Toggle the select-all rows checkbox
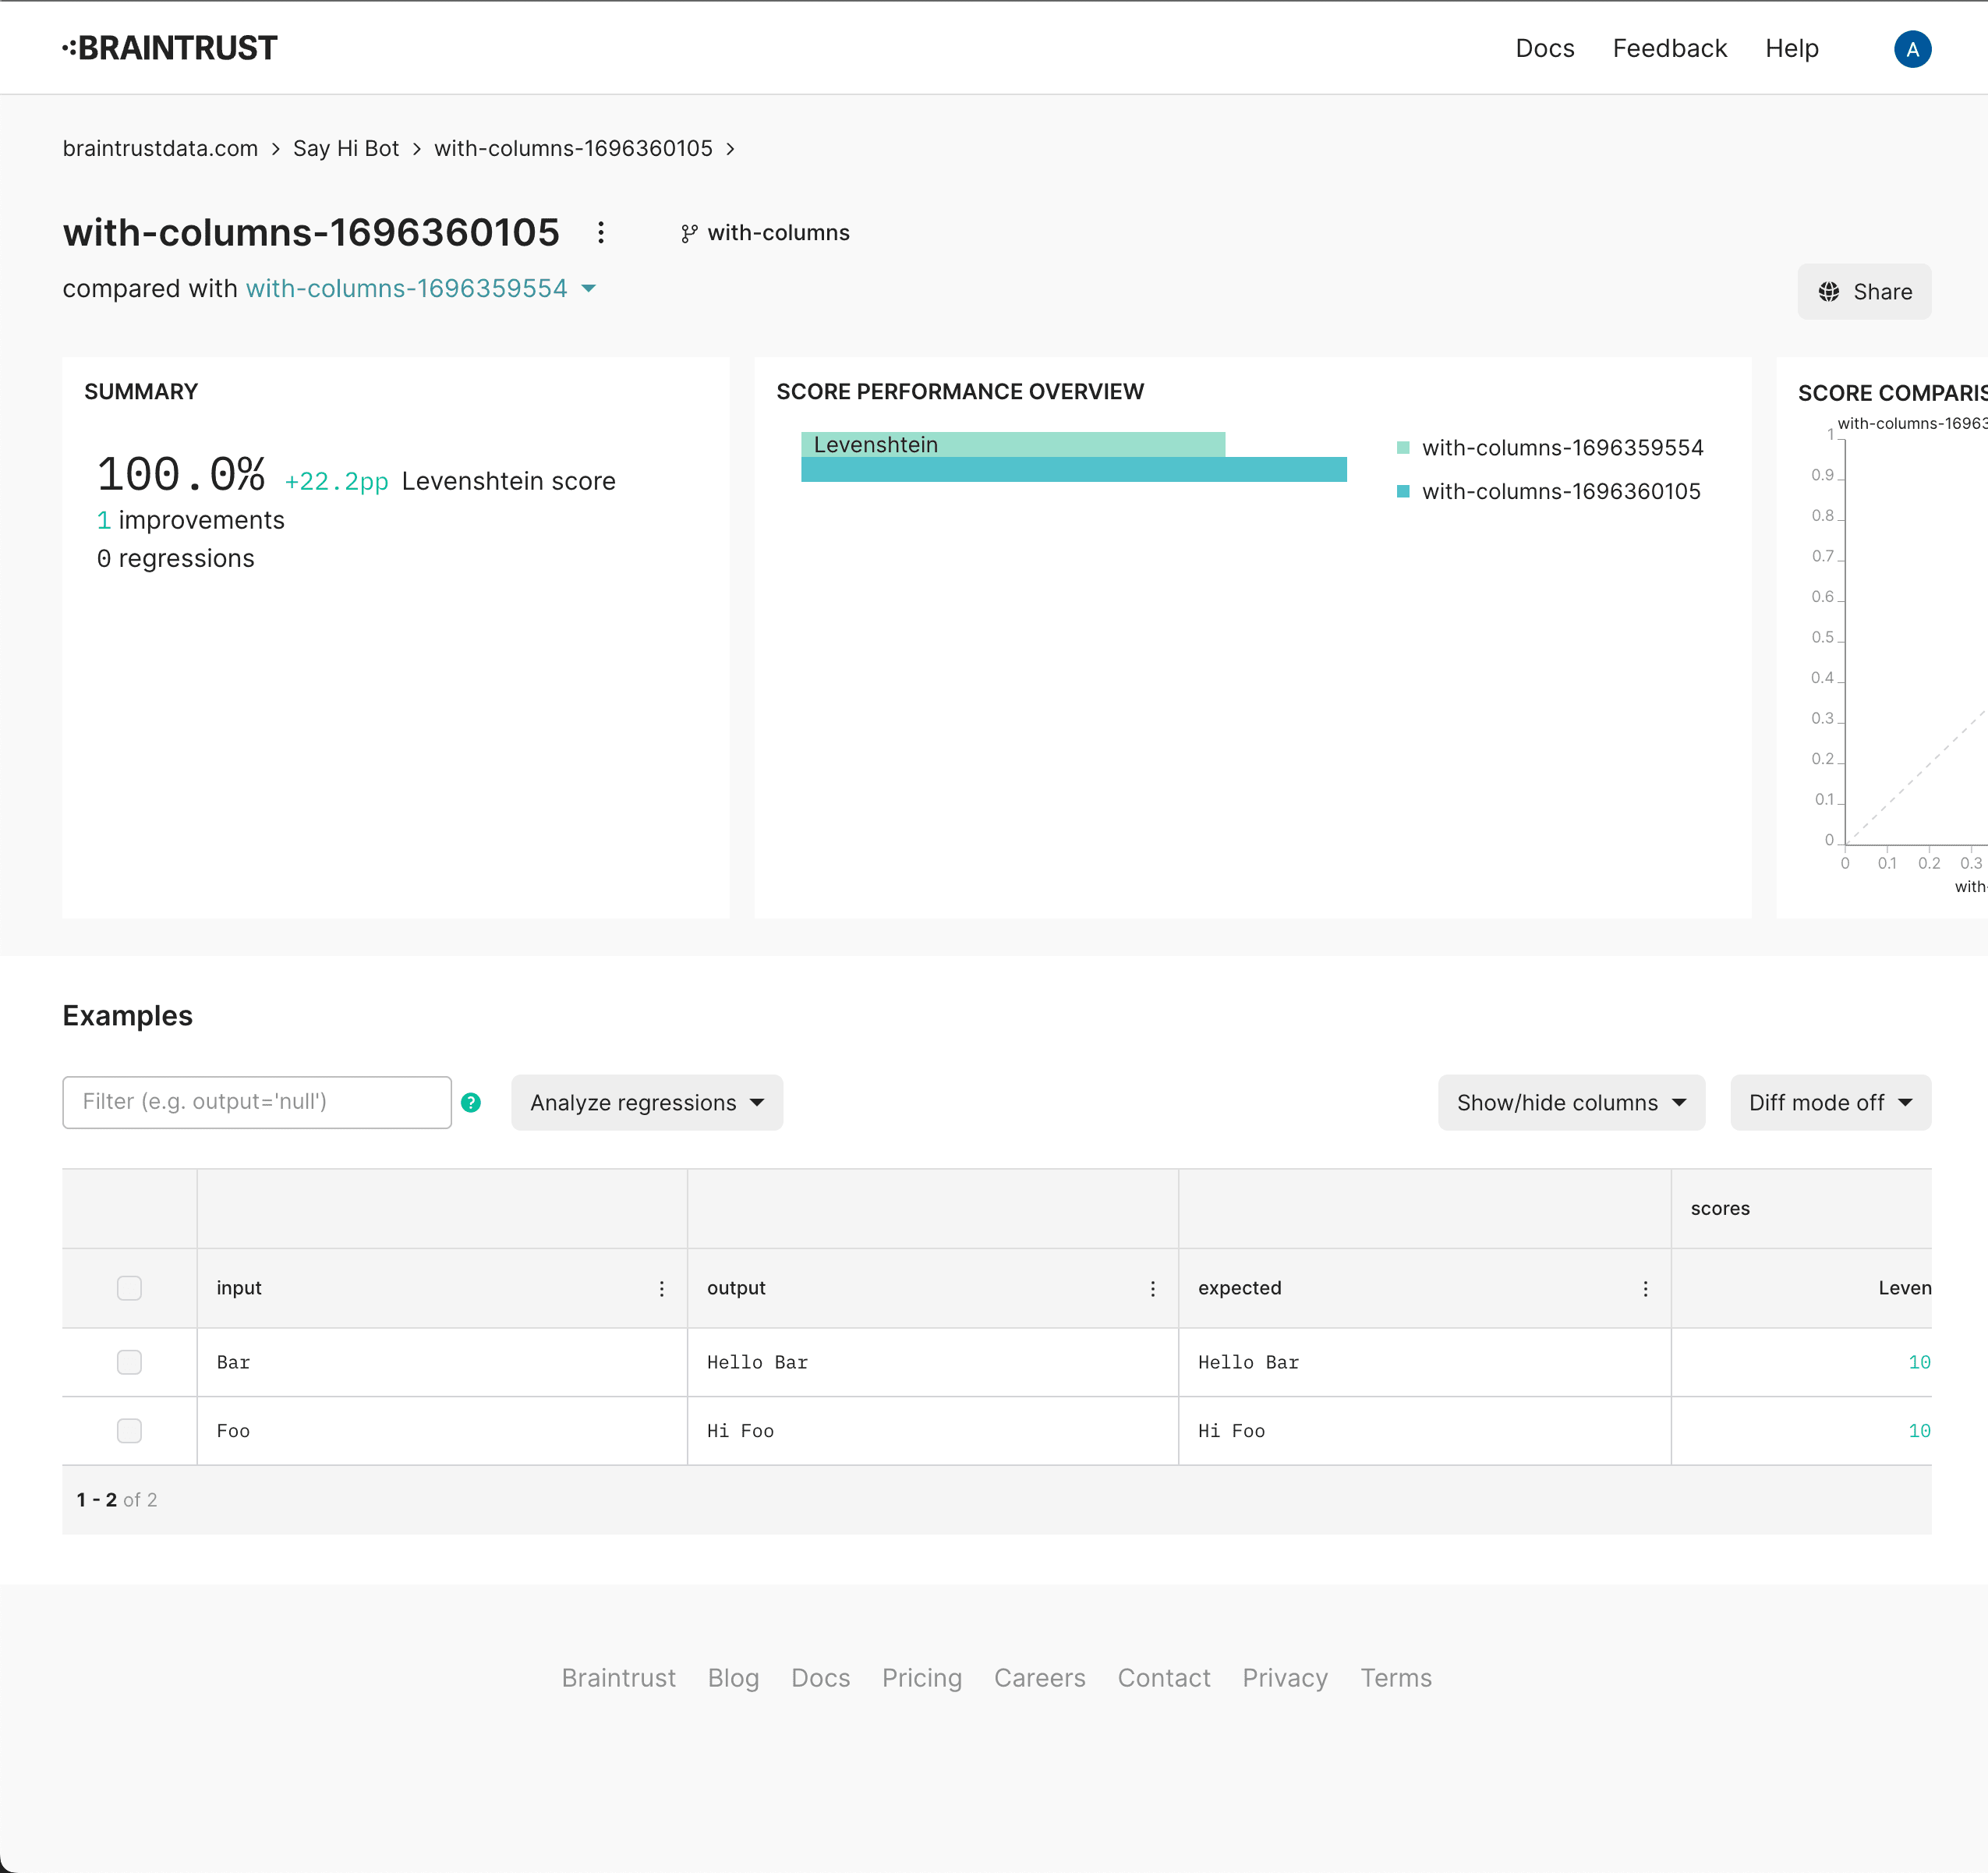Image resolution: width=1988 pixels, height=1873 pixels. point(129,1288)
